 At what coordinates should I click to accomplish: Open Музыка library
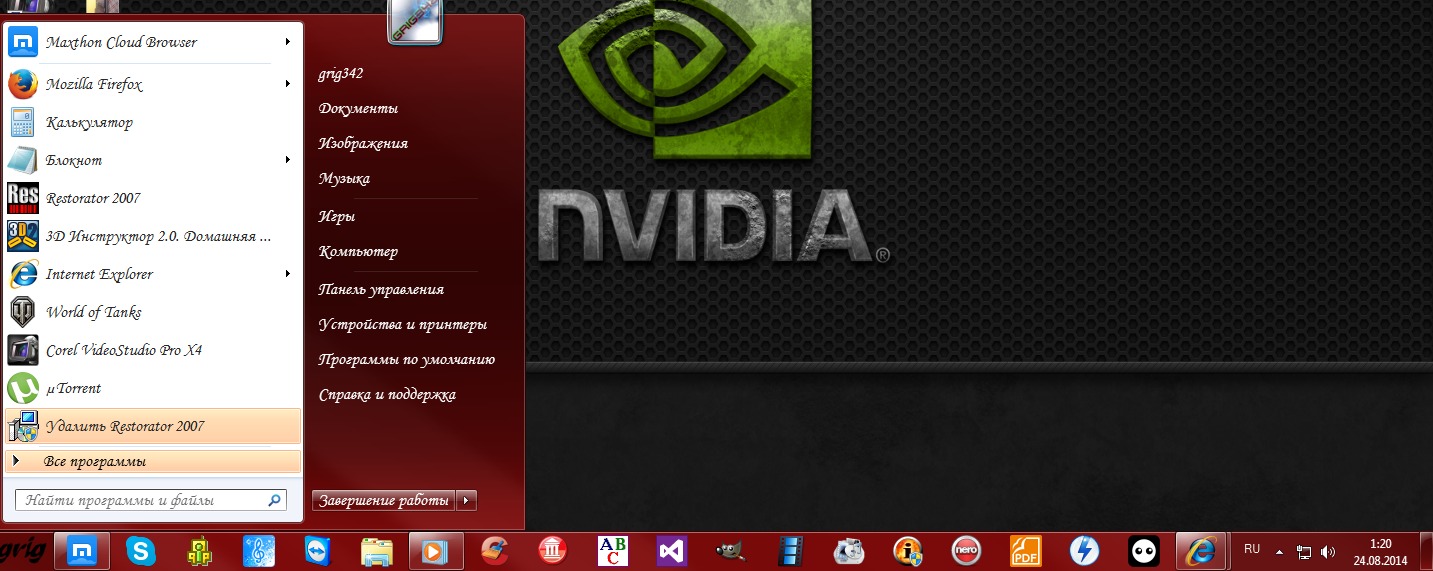pyautogui.click(x=344, y=178)
